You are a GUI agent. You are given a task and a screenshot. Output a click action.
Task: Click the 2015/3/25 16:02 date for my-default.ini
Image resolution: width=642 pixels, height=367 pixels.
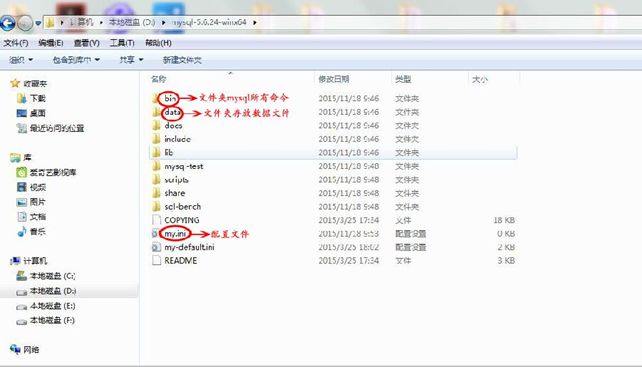pos(349,247)
